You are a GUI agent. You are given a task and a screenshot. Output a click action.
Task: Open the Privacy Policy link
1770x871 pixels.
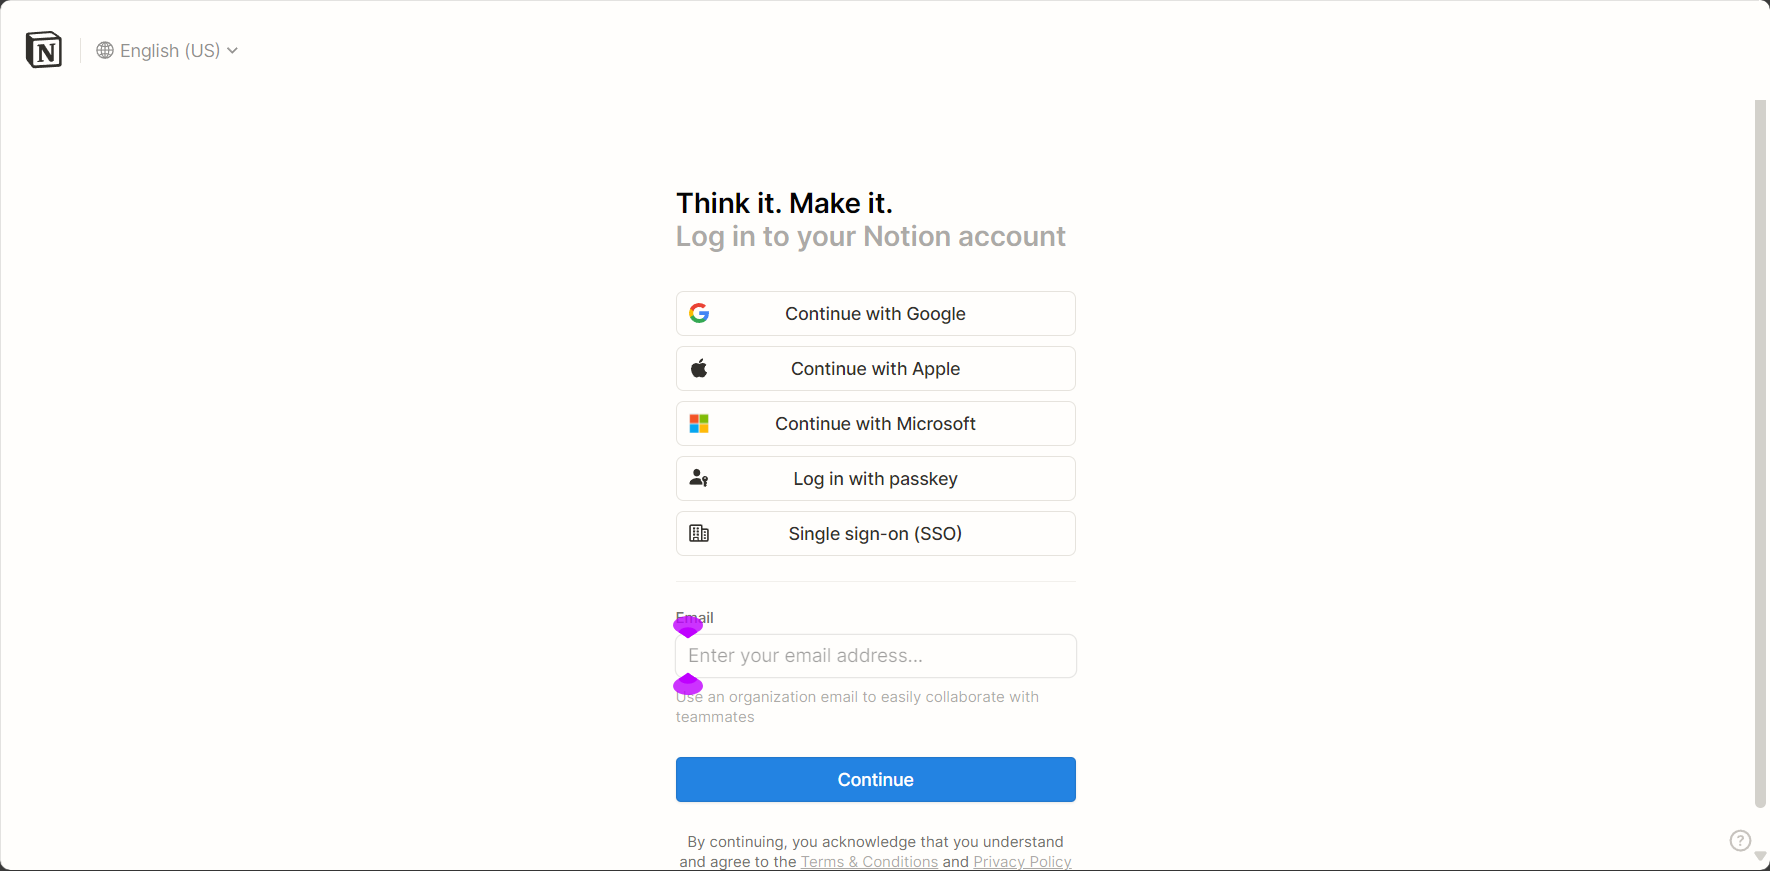[1022, 862]
